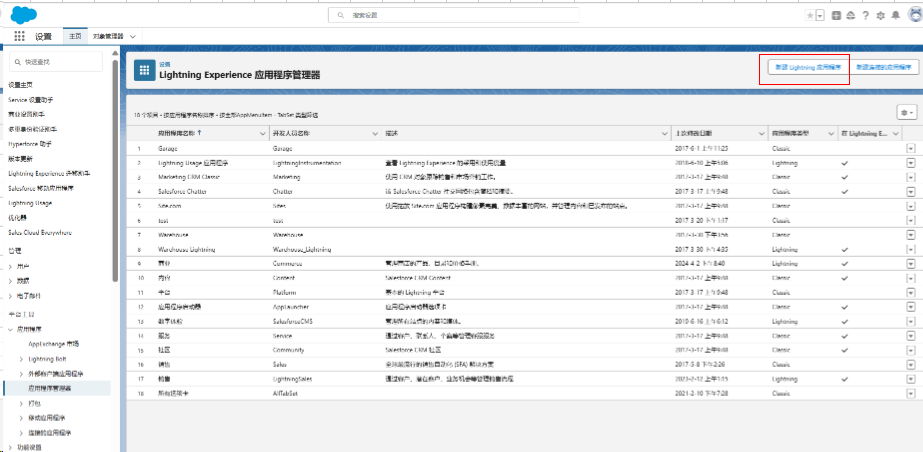923x452 pixels.
Task: Switch to the 主页 tab
Action: [75, 36]
